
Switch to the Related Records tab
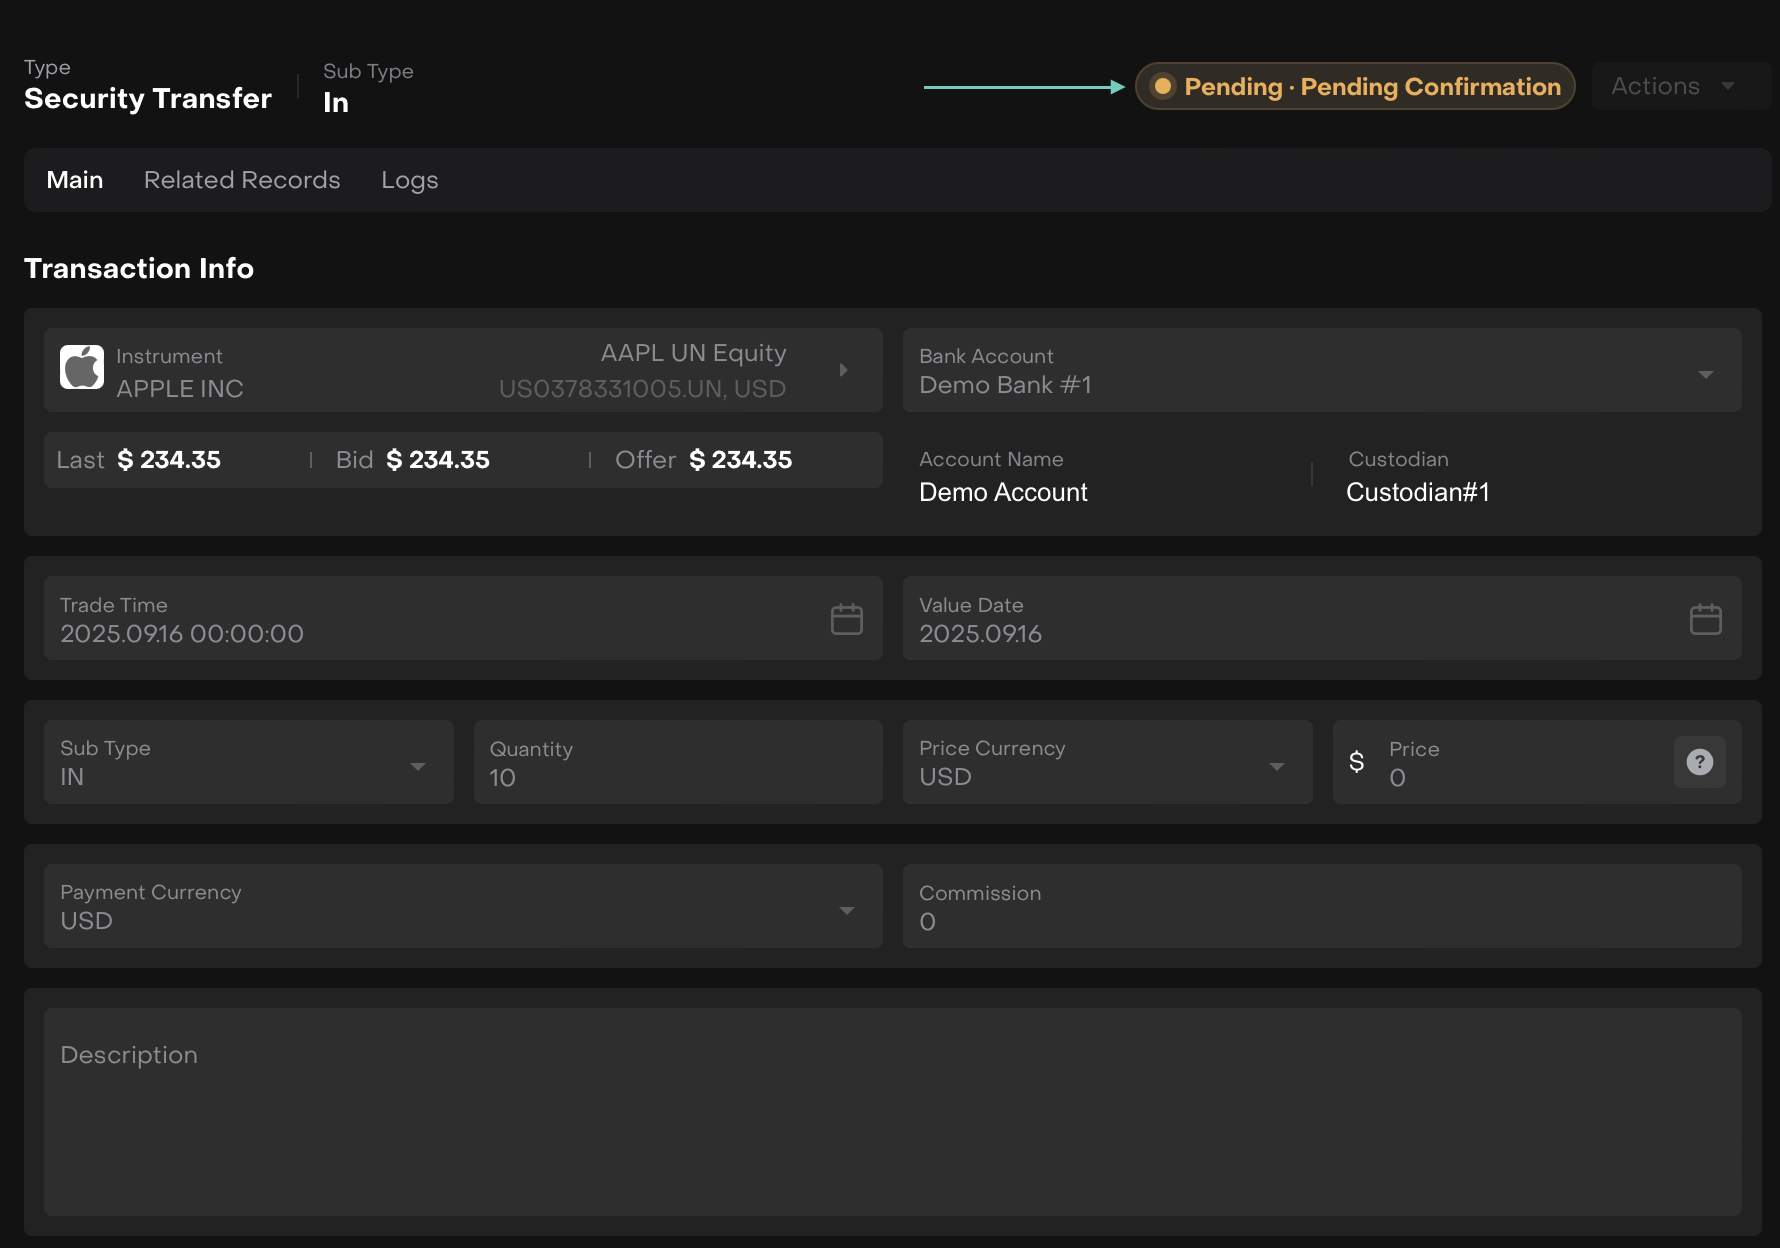[x=242, y=180]
